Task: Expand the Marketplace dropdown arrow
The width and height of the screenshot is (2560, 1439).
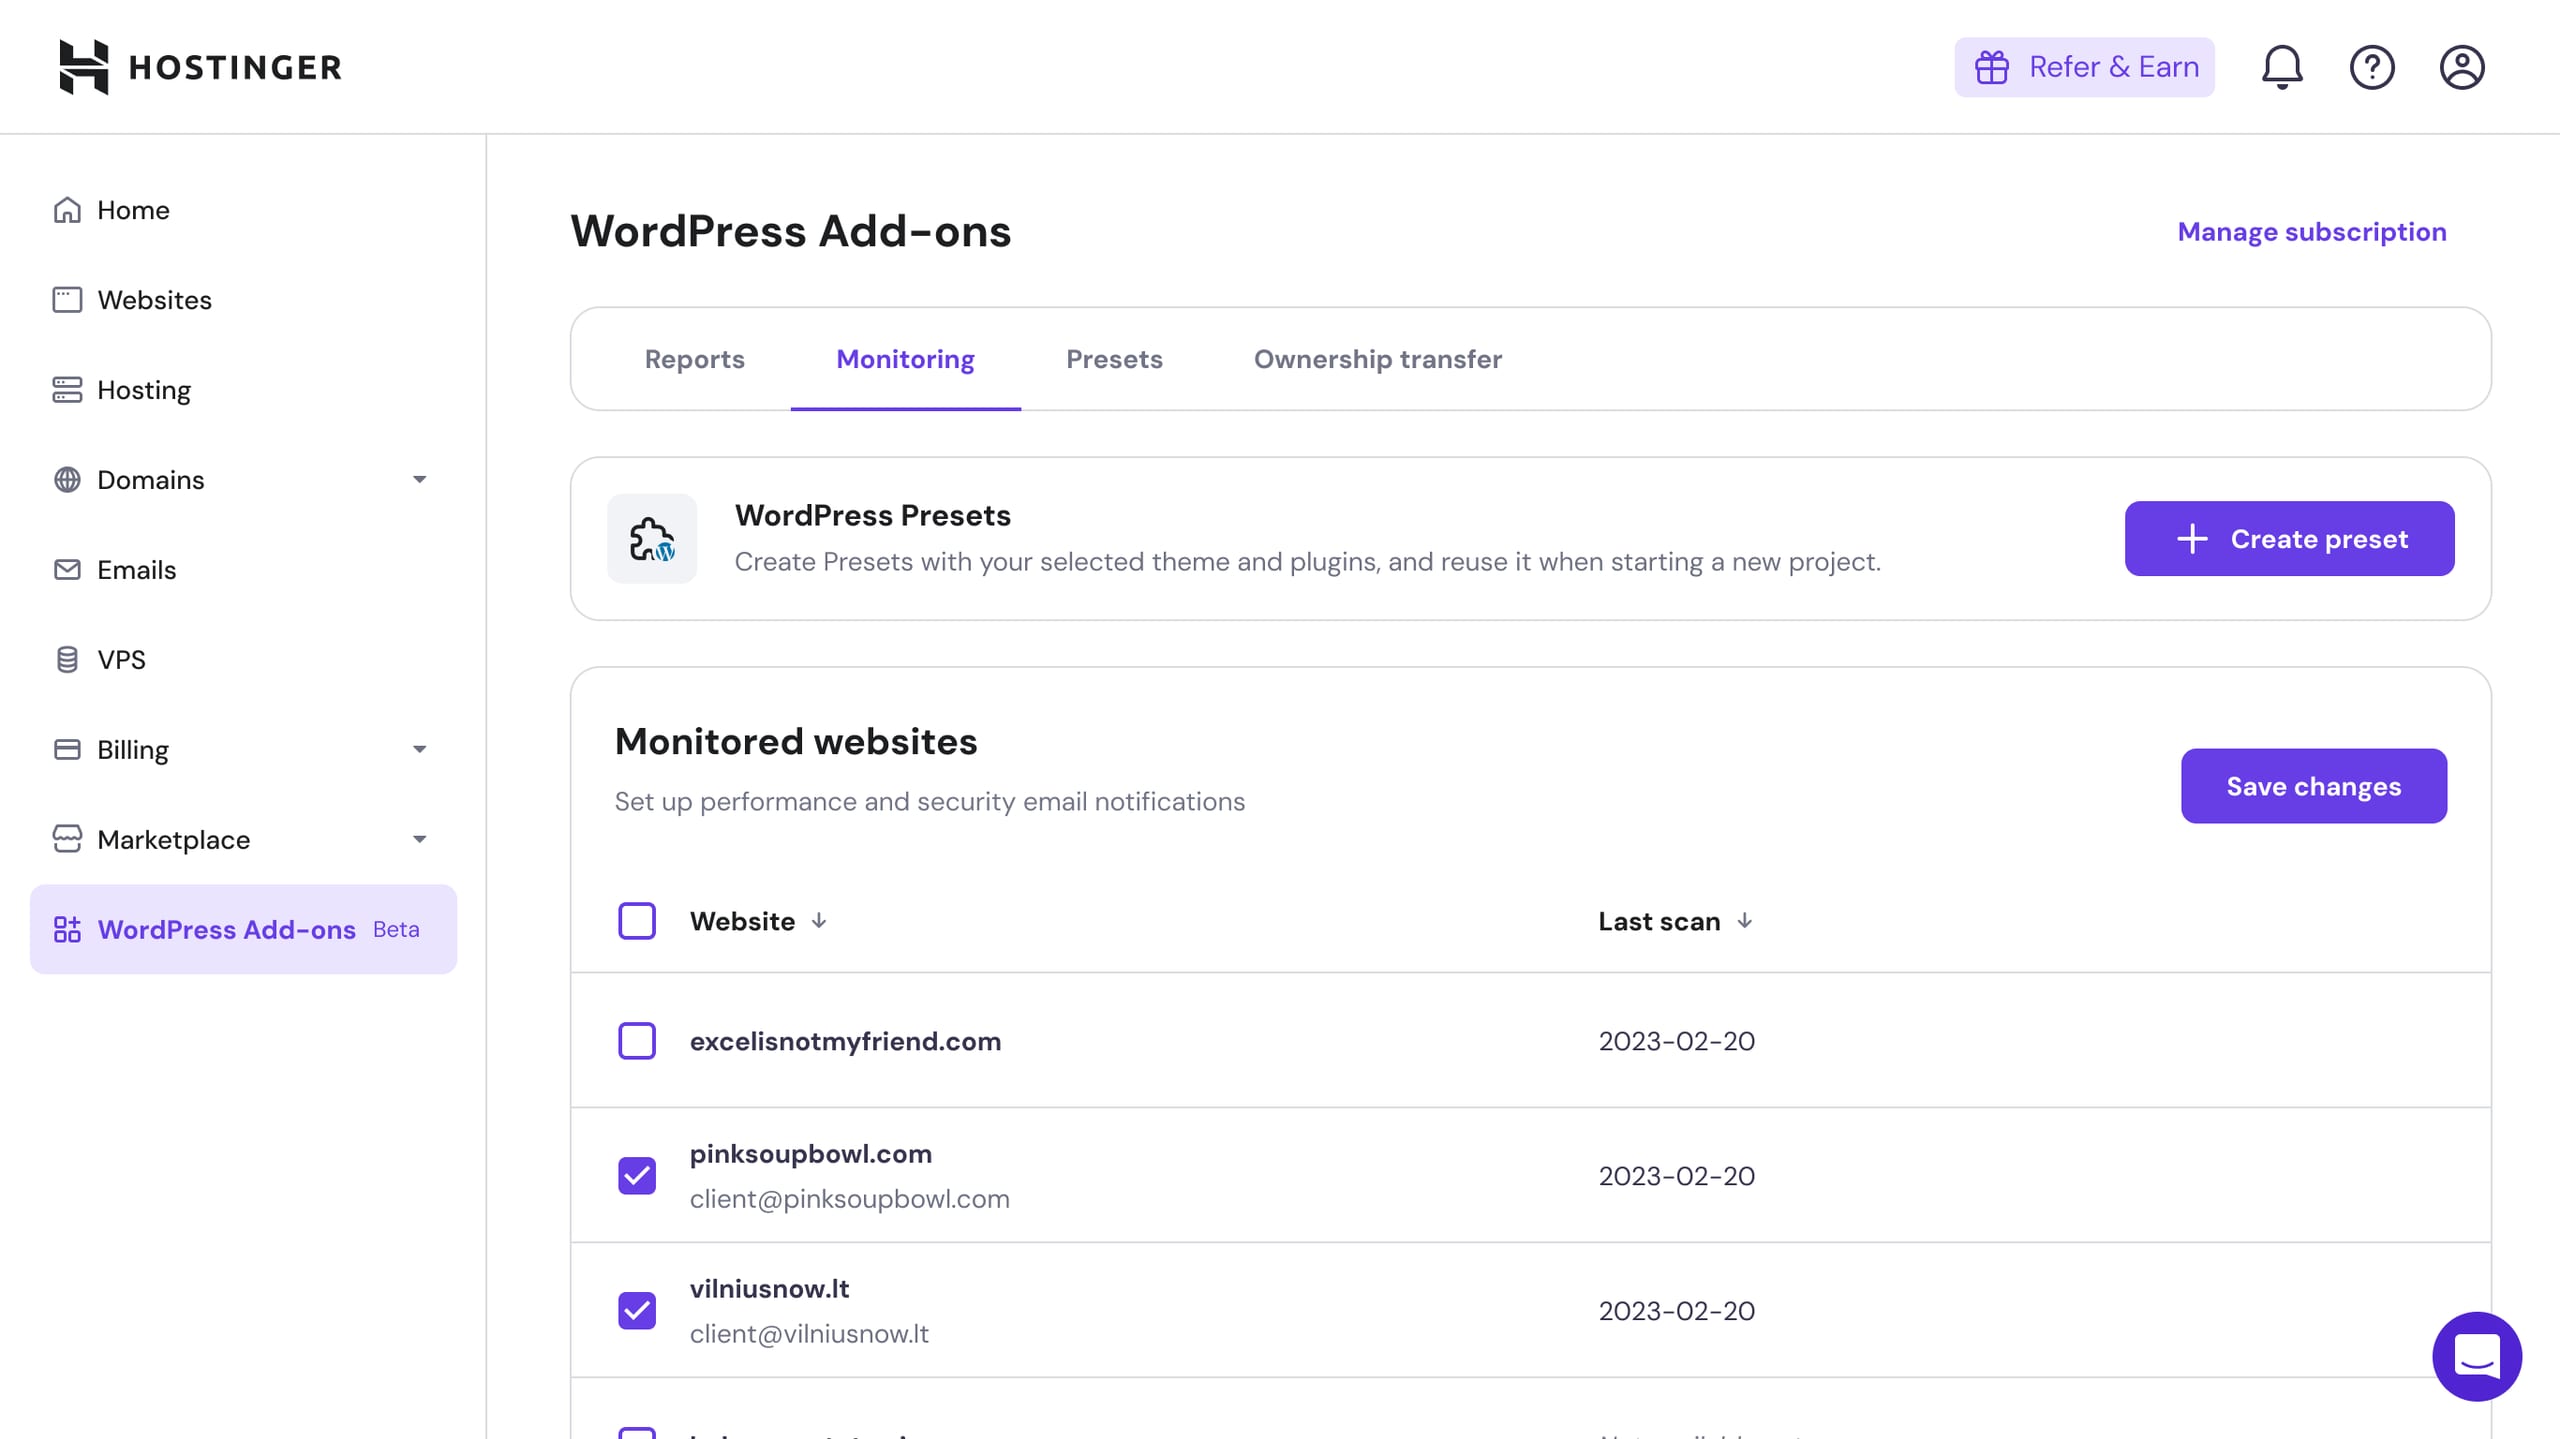Action: point(420,840)
